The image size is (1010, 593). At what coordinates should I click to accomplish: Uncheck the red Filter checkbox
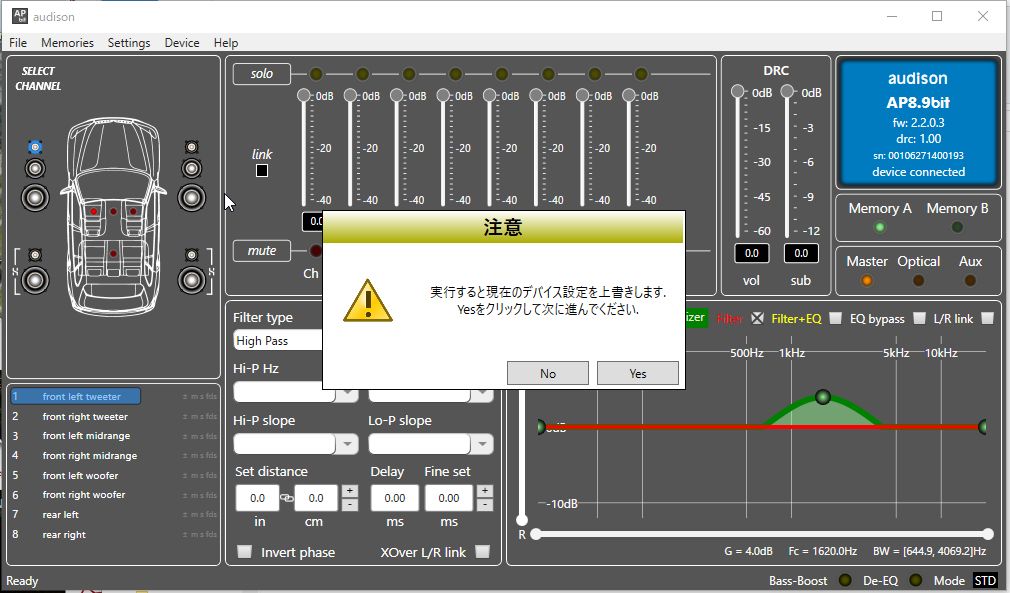pos(758,318)
